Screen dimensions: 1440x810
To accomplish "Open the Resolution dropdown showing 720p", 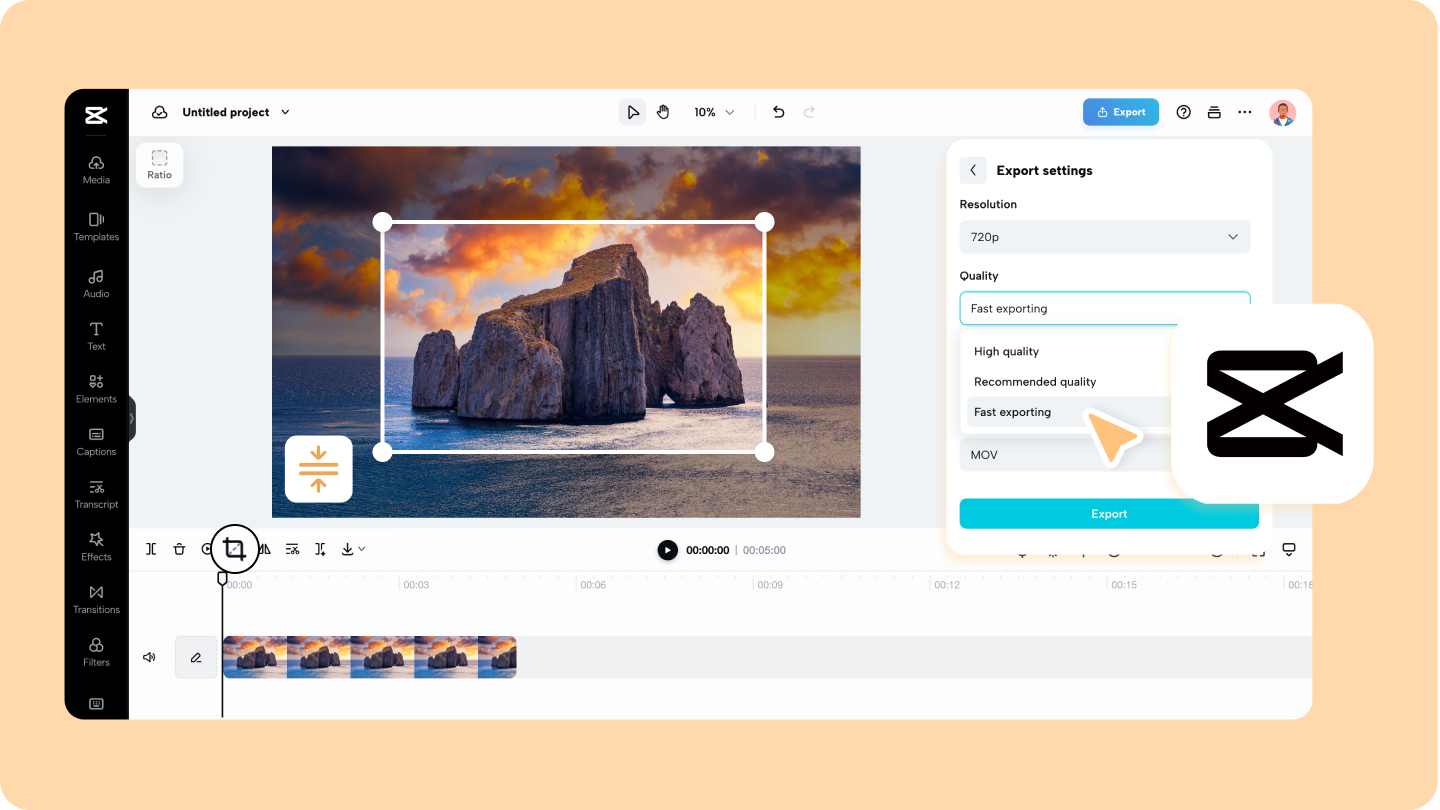I will [x=1104, y=237].
